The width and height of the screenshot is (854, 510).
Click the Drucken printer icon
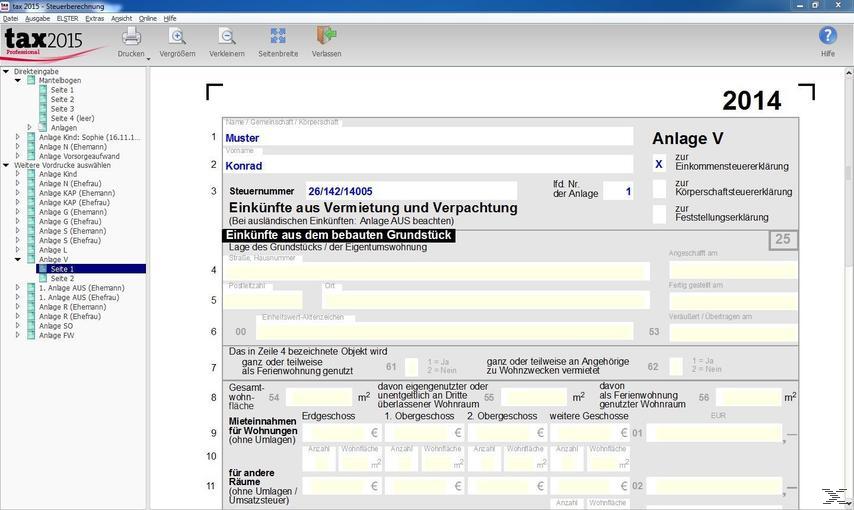point(131,37)
